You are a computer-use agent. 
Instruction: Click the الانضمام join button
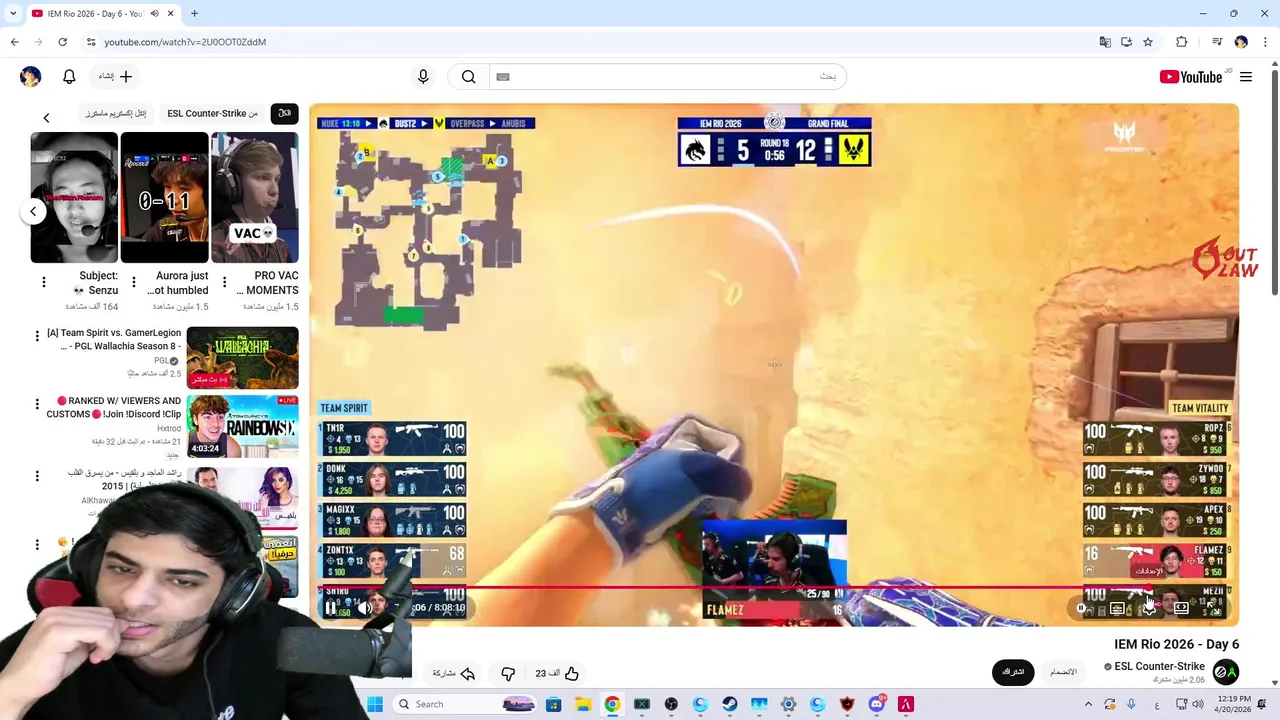coord(1063,672)
